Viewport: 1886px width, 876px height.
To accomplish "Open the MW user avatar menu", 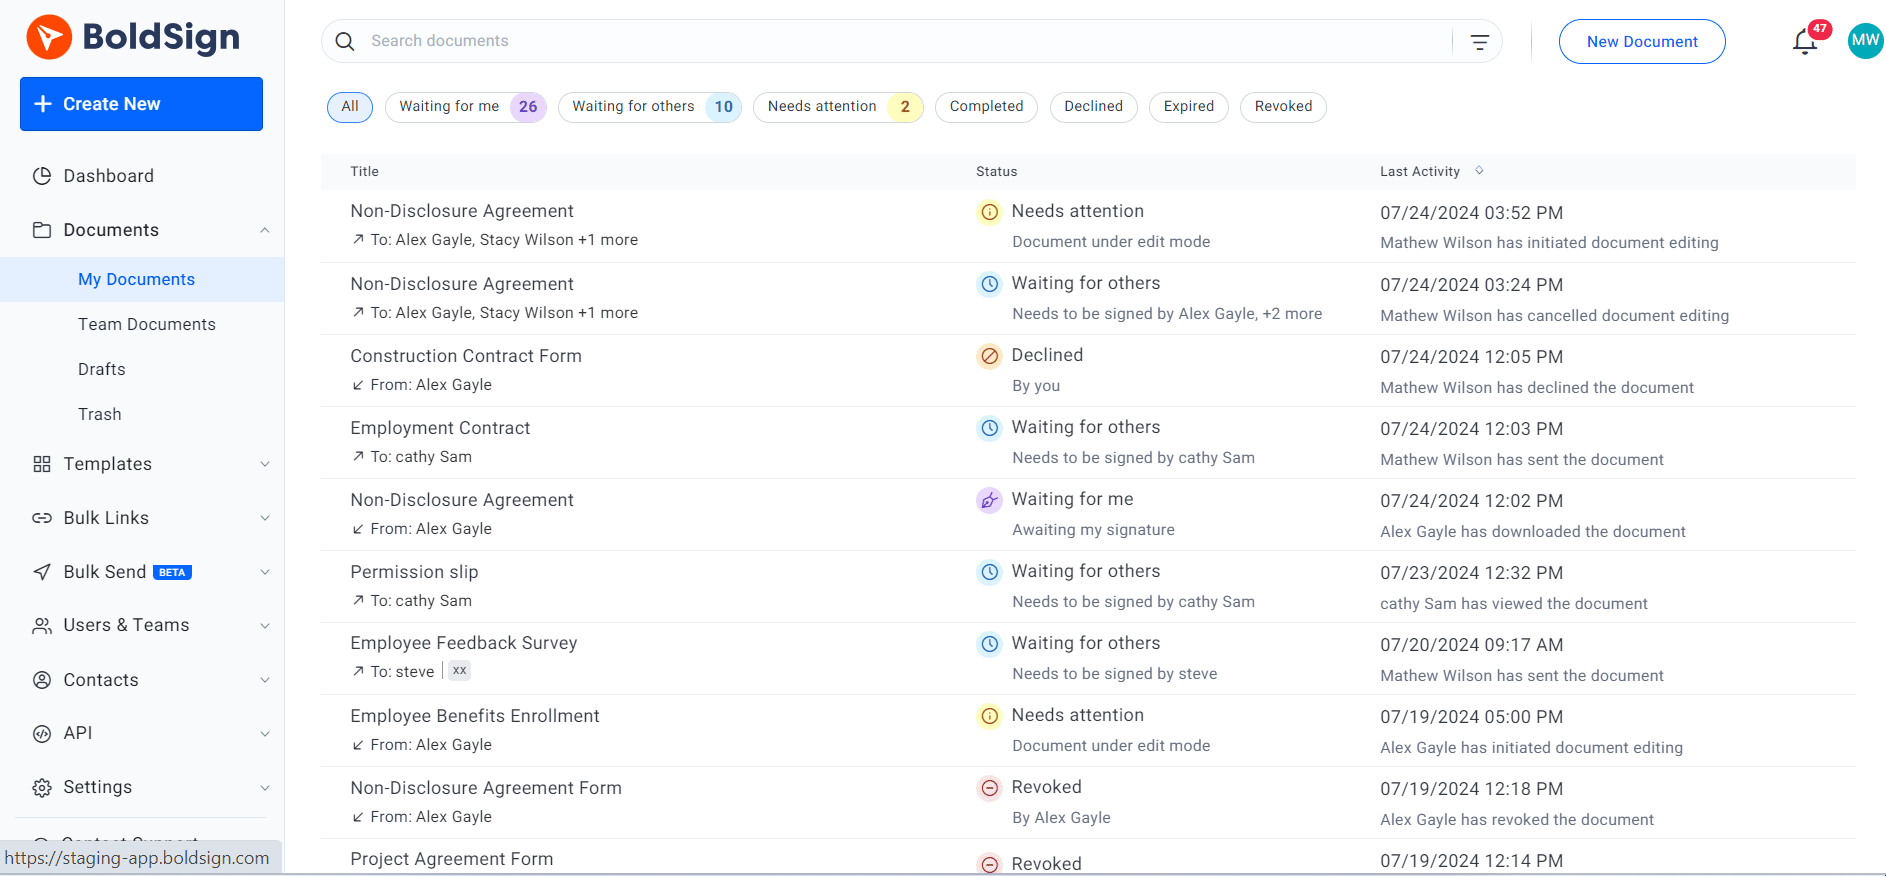I will point(1865,41).
